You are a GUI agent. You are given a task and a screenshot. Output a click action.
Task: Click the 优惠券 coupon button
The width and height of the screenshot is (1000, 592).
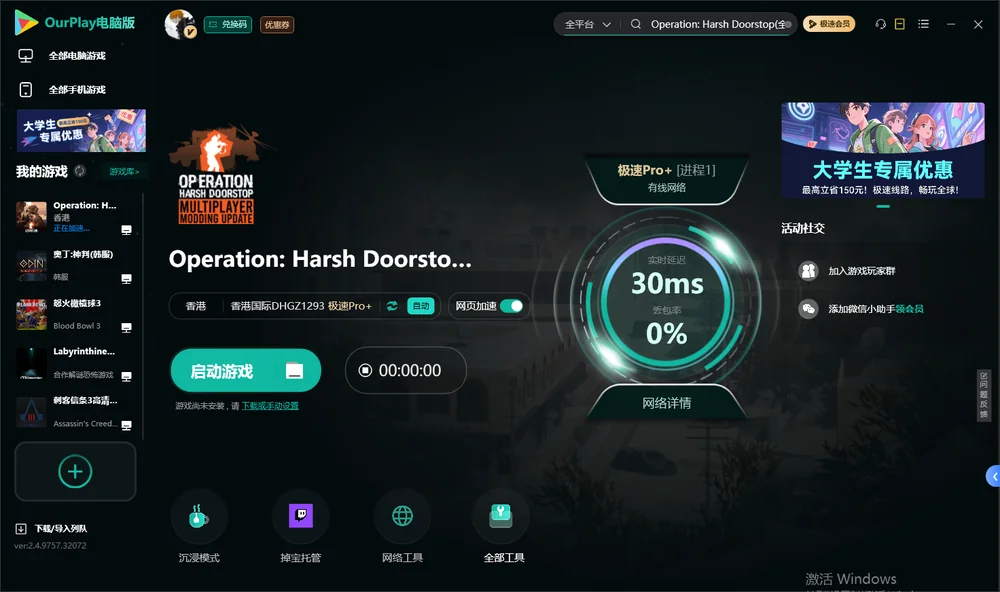coord(277,25)
